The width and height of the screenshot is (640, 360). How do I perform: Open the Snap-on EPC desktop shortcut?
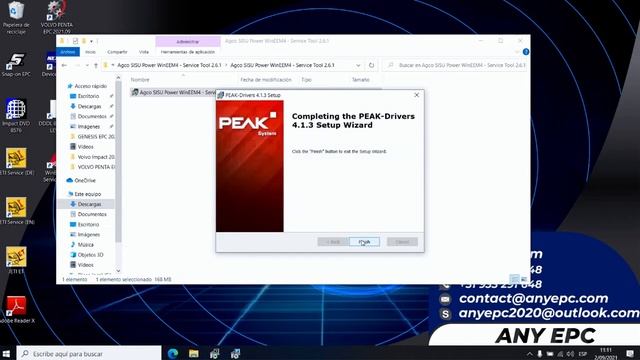[16, 64]
